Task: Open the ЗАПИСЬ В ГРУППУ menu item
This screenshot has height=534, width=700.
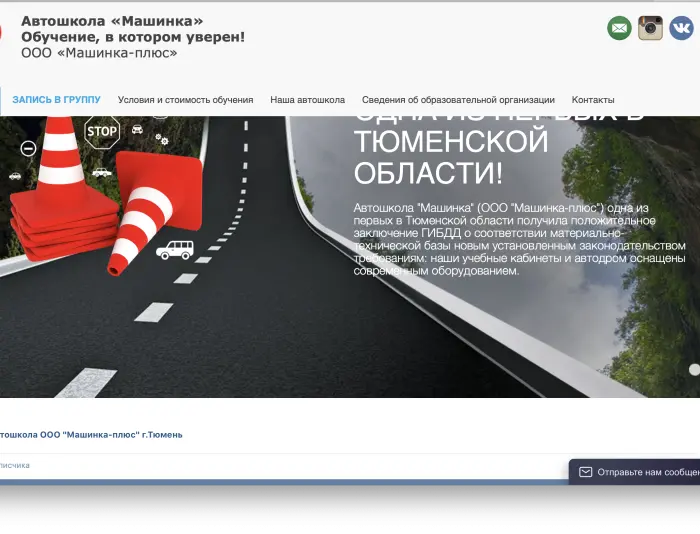Action: click(x=56, y=100)
